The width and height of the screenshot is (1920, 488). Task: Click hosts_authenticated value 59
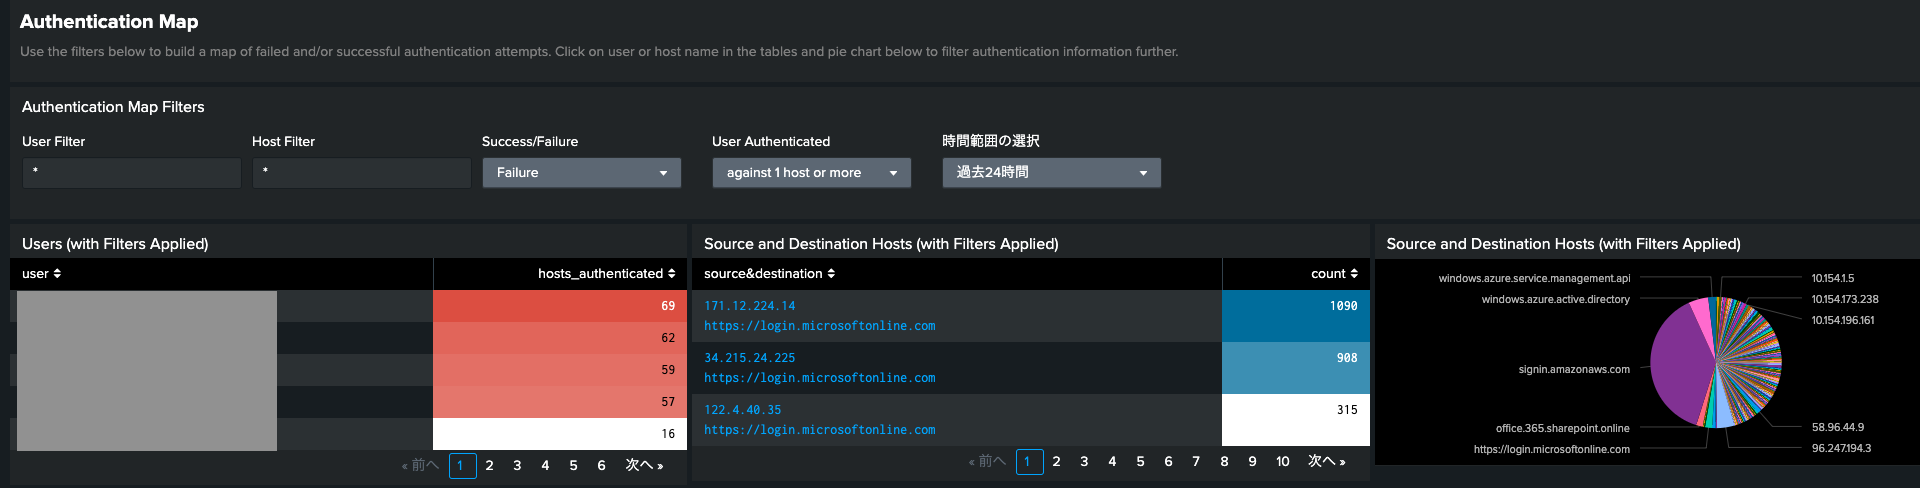pos(560,370)
